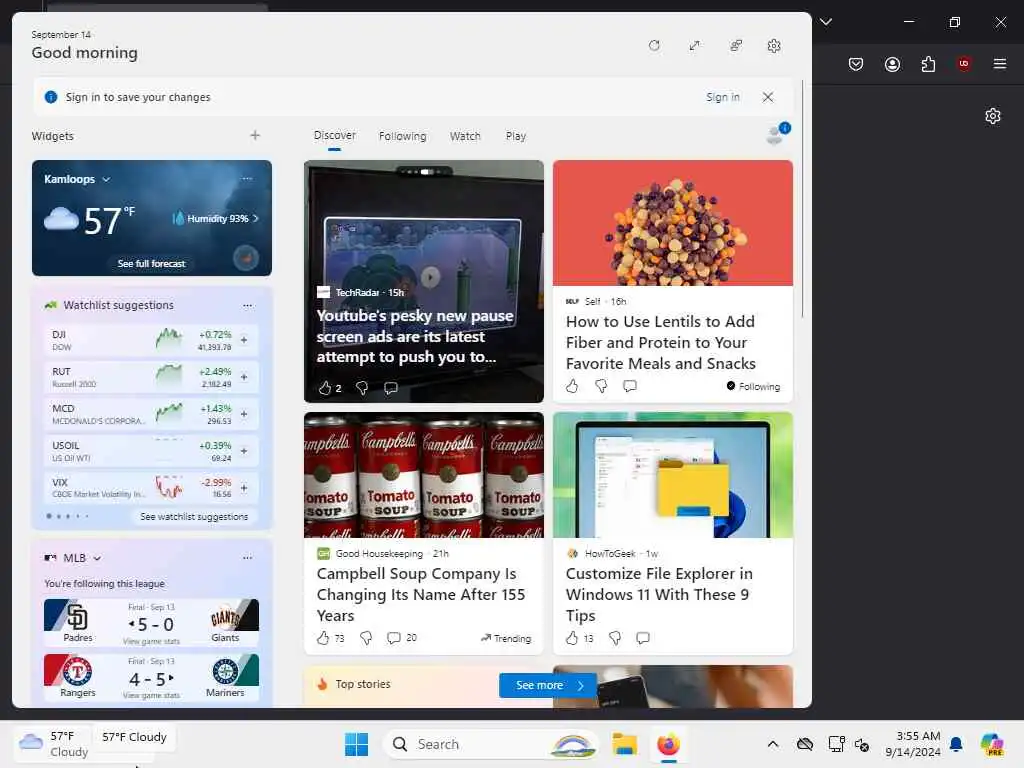The height and width of the screenshot is (768, 1024).
Task: Dismiss the sign-in banner
Action: click(768, 97)
